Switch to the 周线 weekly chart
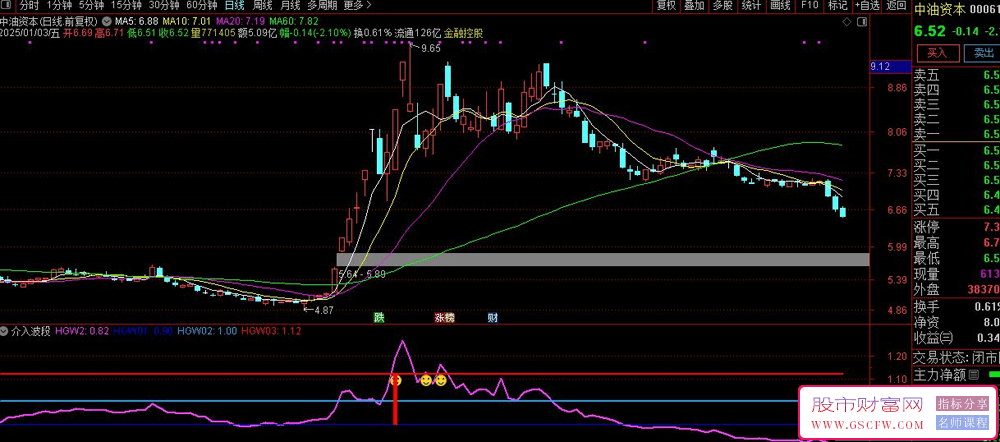The height and width of the screenshot is (442, 1000). (264, 5)
